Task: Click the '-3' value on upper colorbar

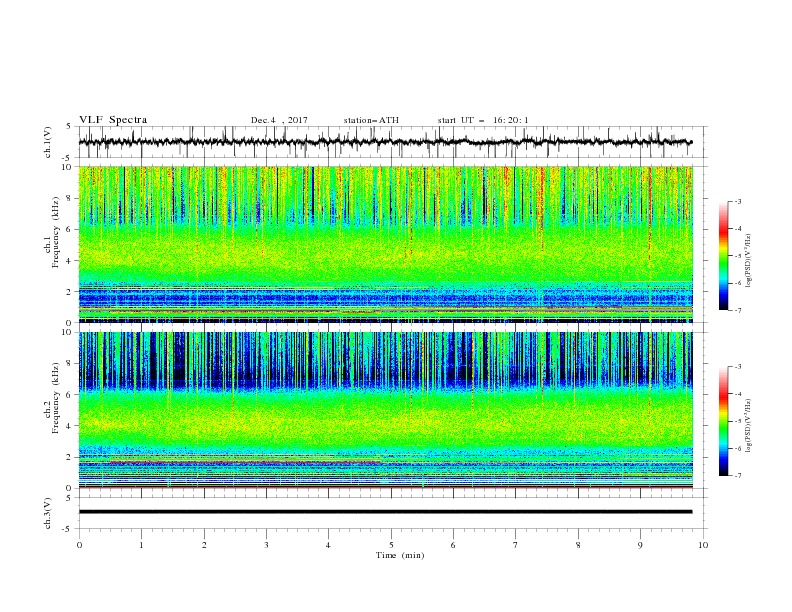Action: tap(737, 201)
